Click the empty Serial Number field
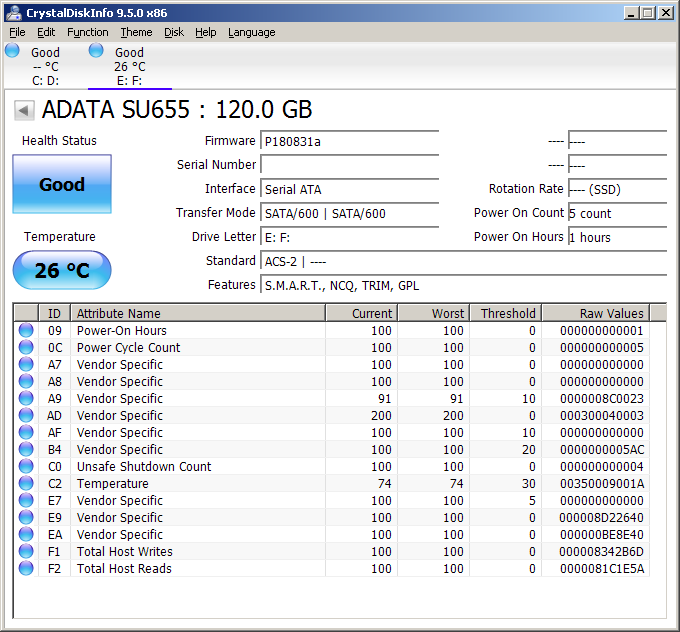 point(350,165)
